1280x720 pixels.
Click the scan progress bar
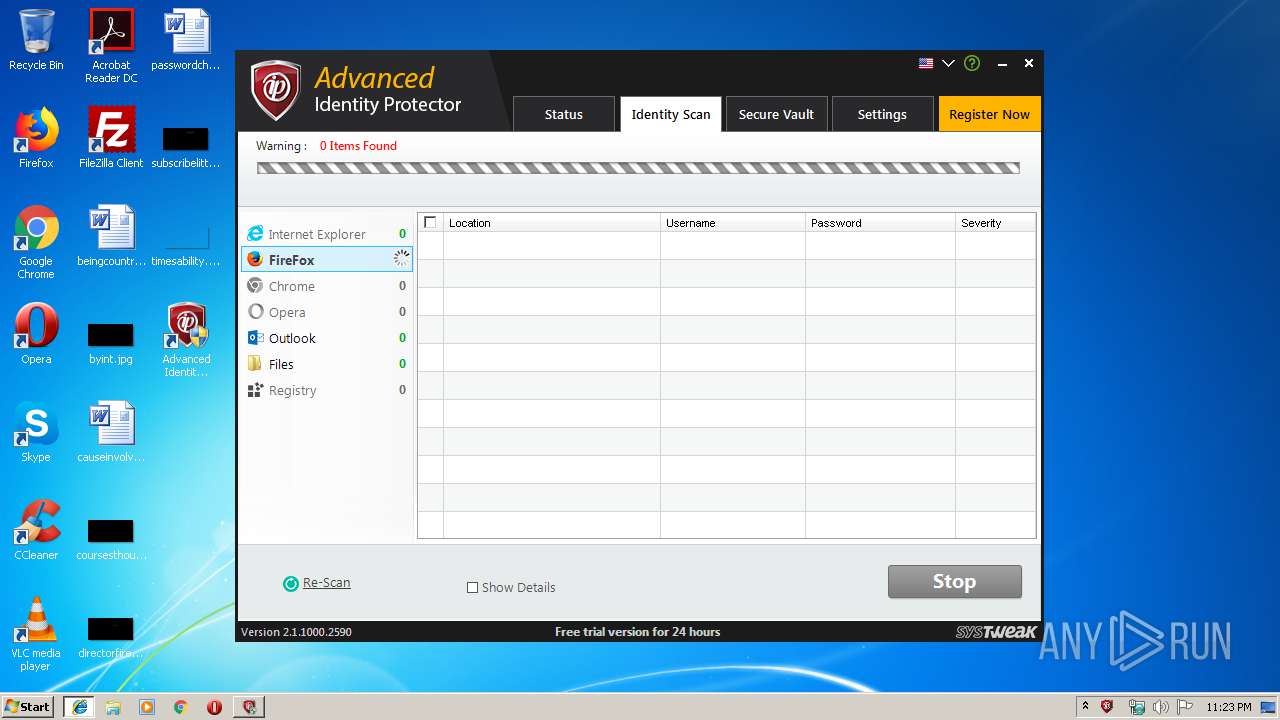coord(638,168)
